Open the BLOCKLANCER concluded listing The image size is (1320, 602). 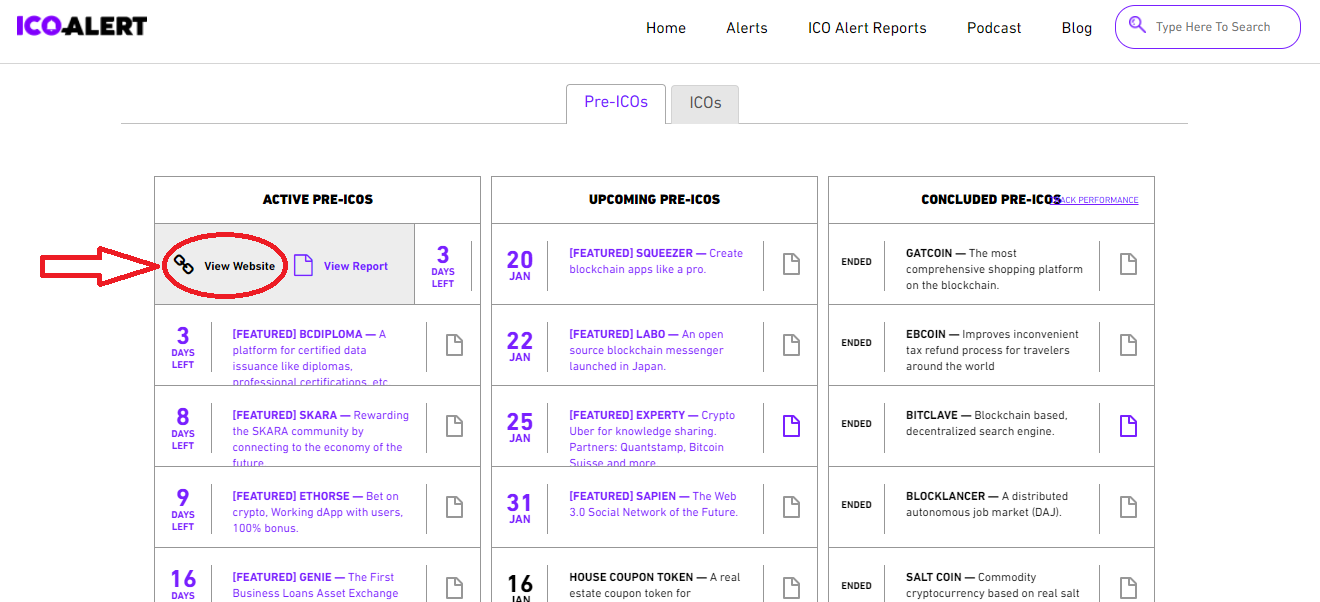(987, 504)
